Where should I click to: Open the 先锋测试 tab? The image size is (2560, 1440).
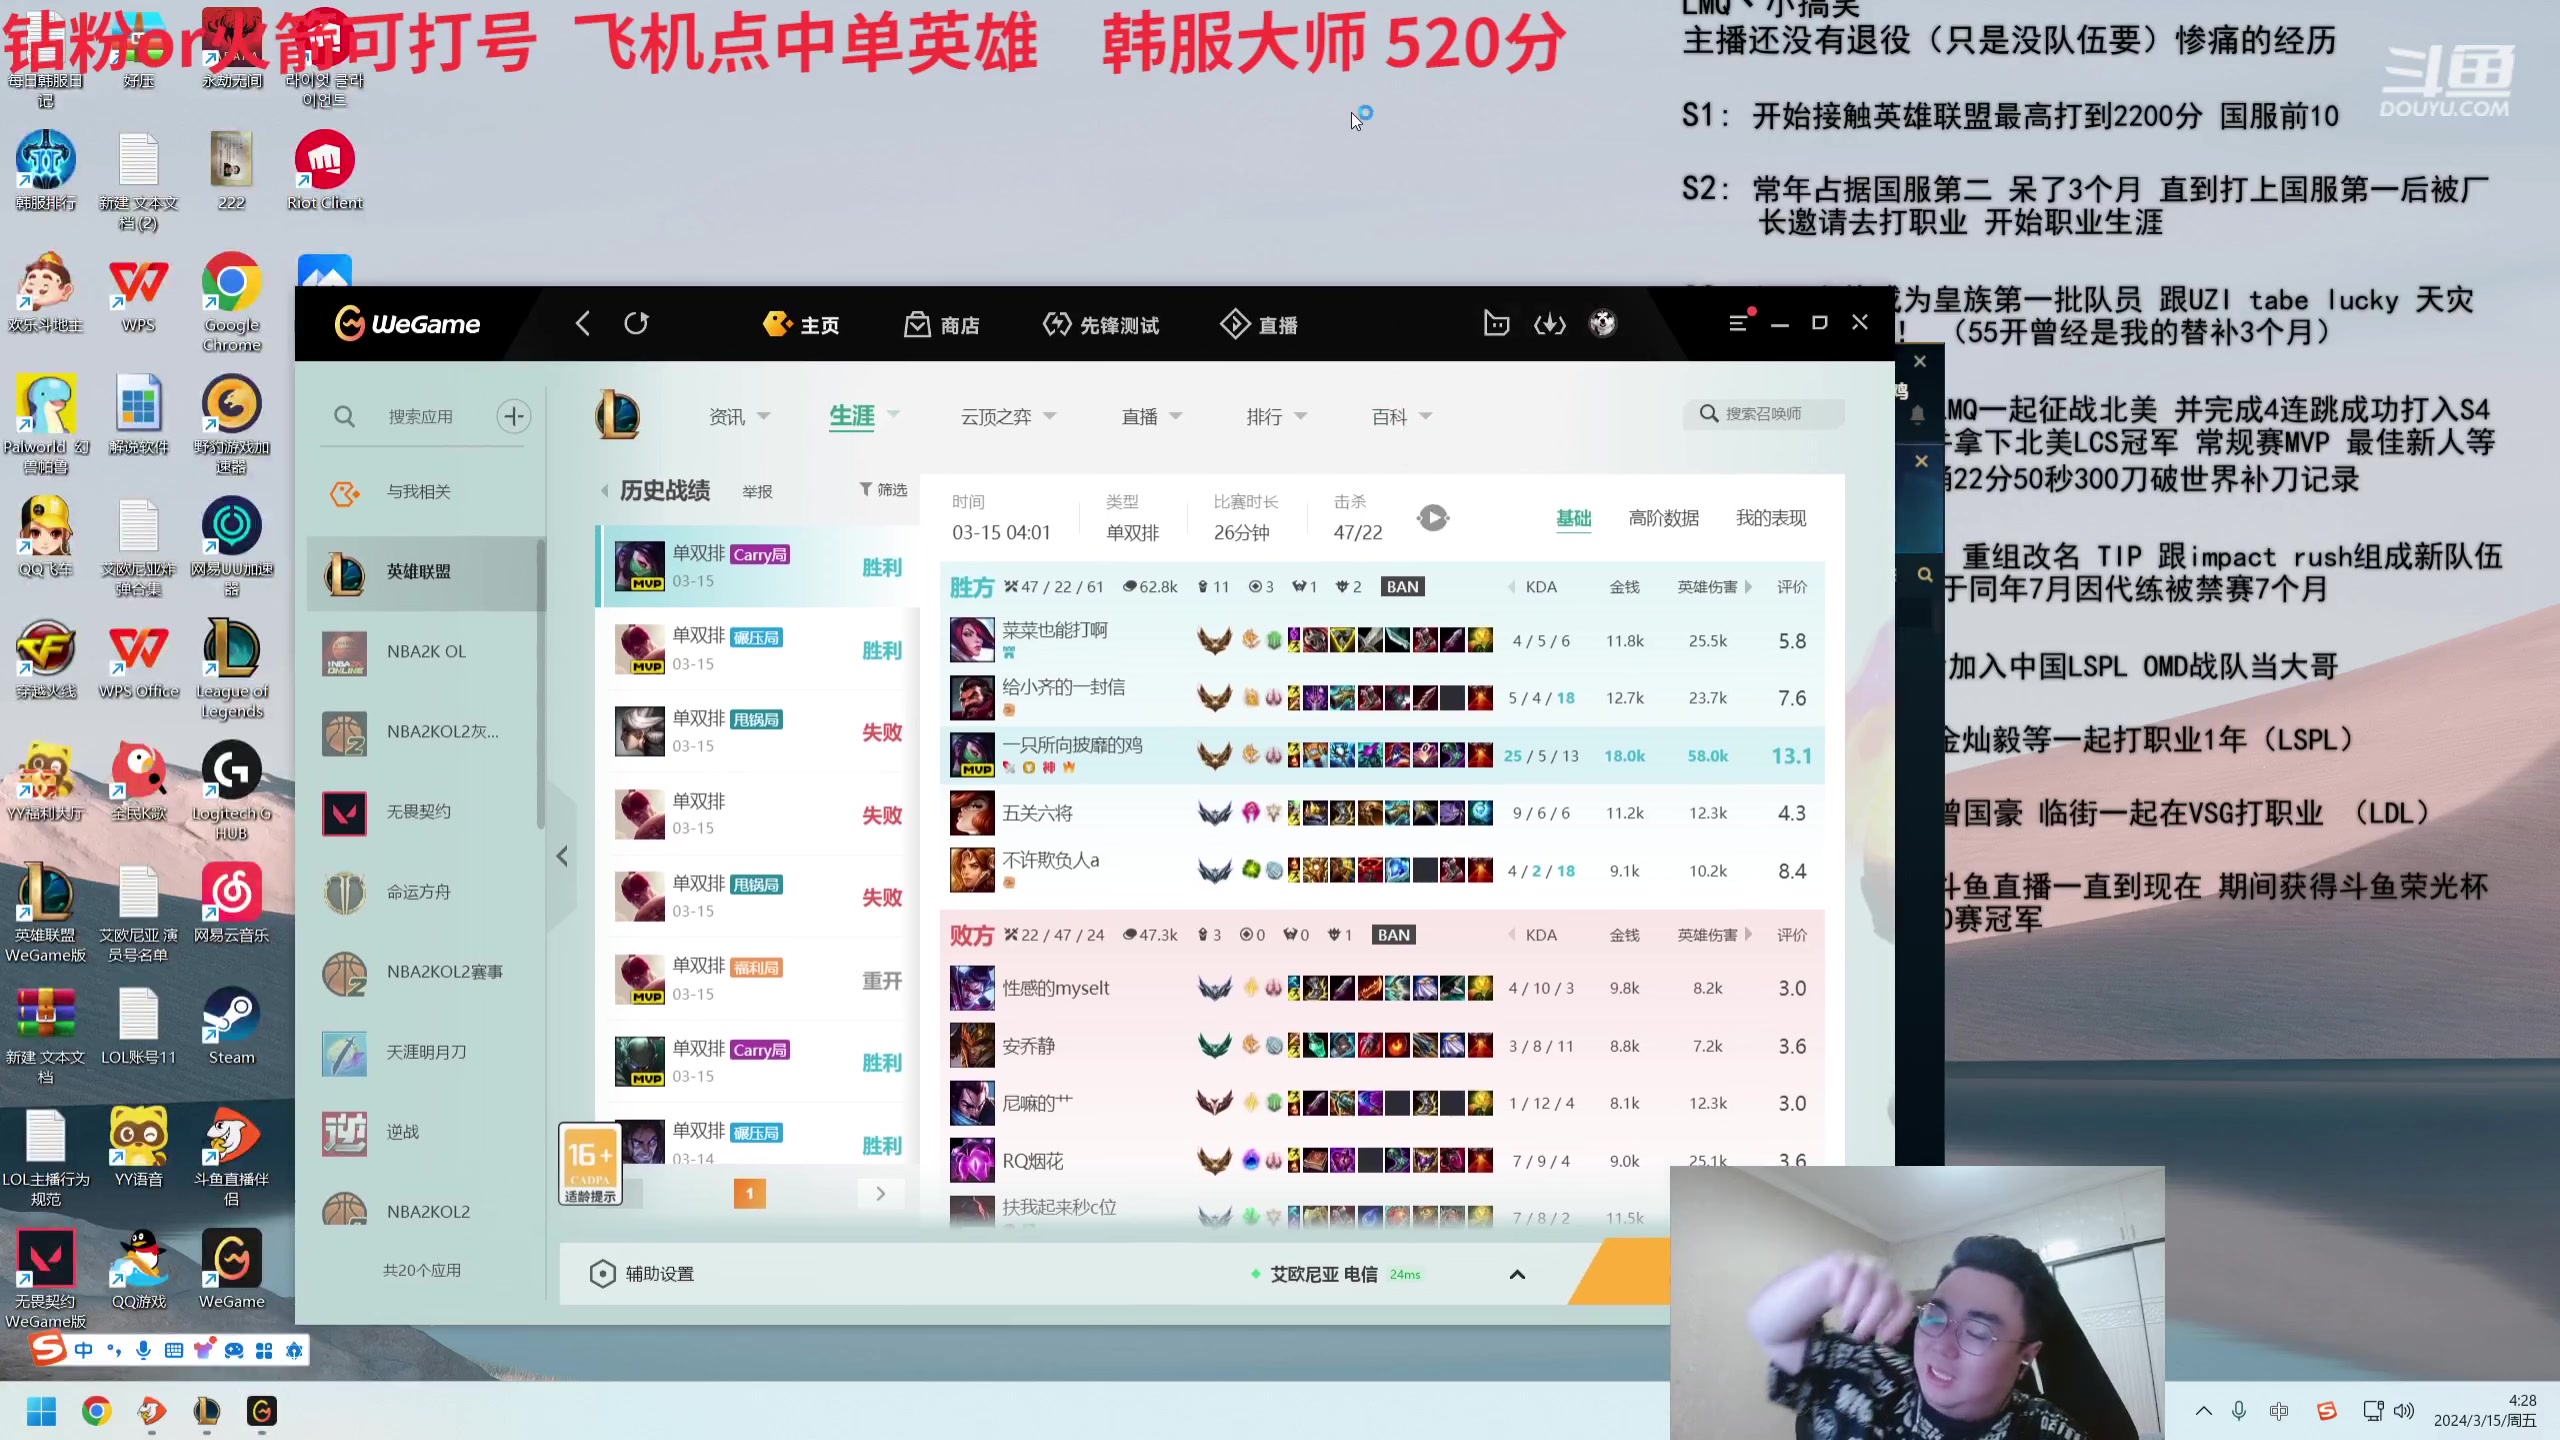1100,324
